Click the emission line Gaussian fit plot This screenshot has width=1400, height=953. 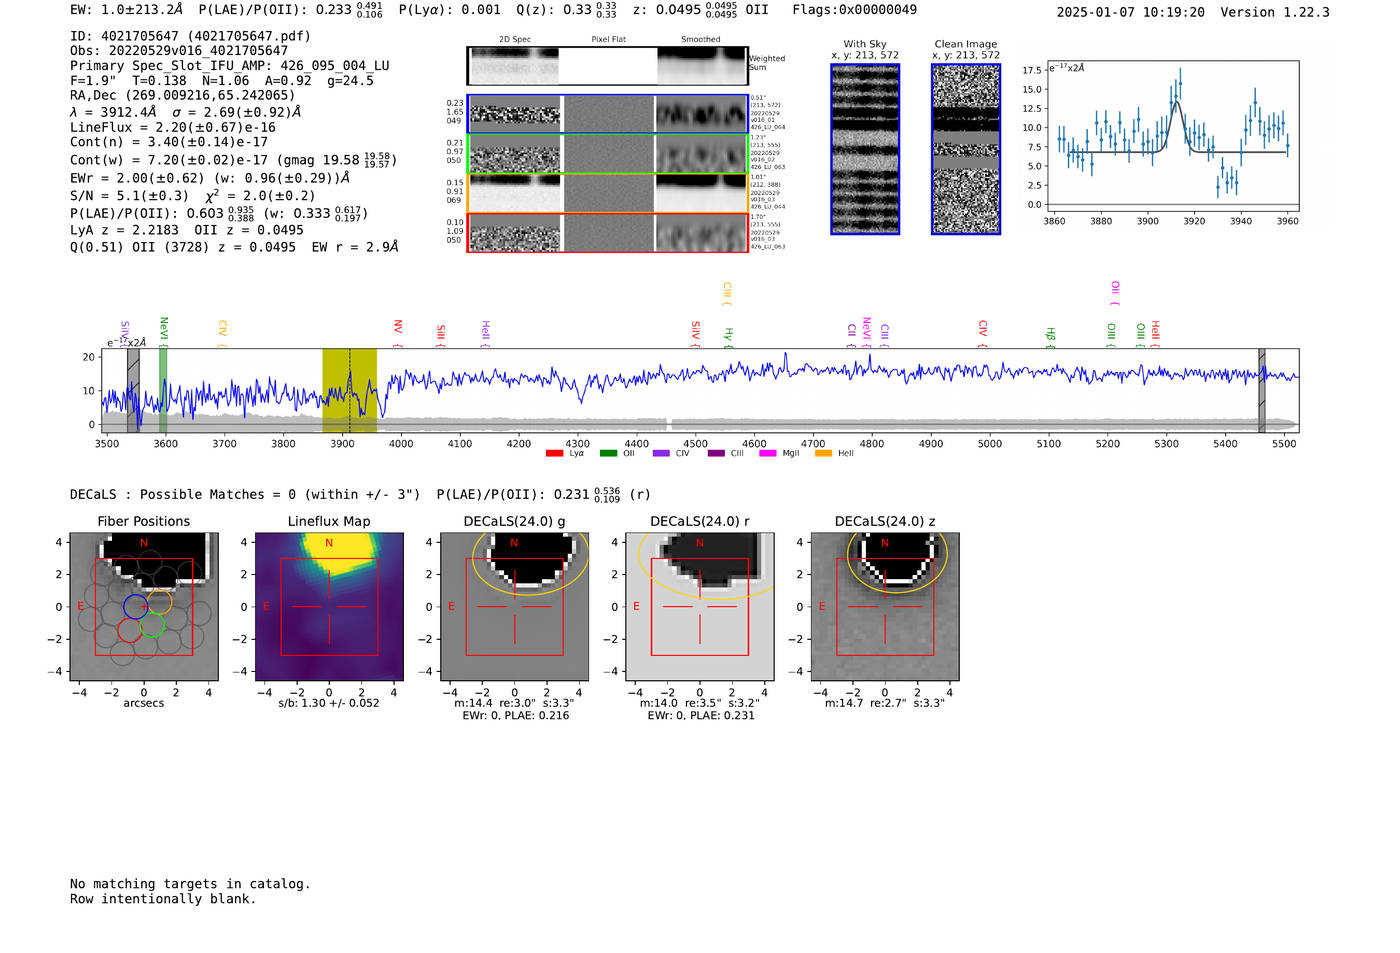point(1172,136)
